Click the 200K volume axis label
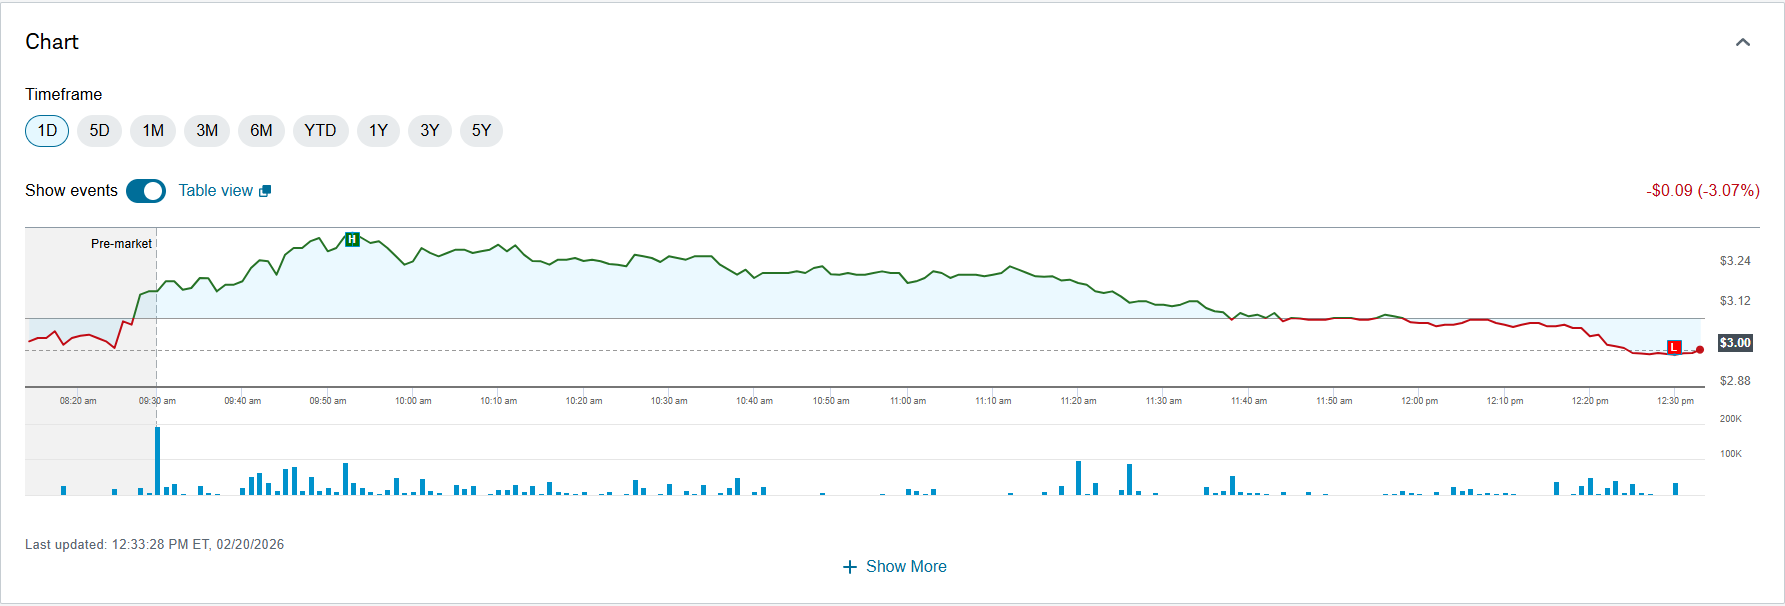Image resolution: width=1785 pixels, height=606 pixels. pos(1731,419)
